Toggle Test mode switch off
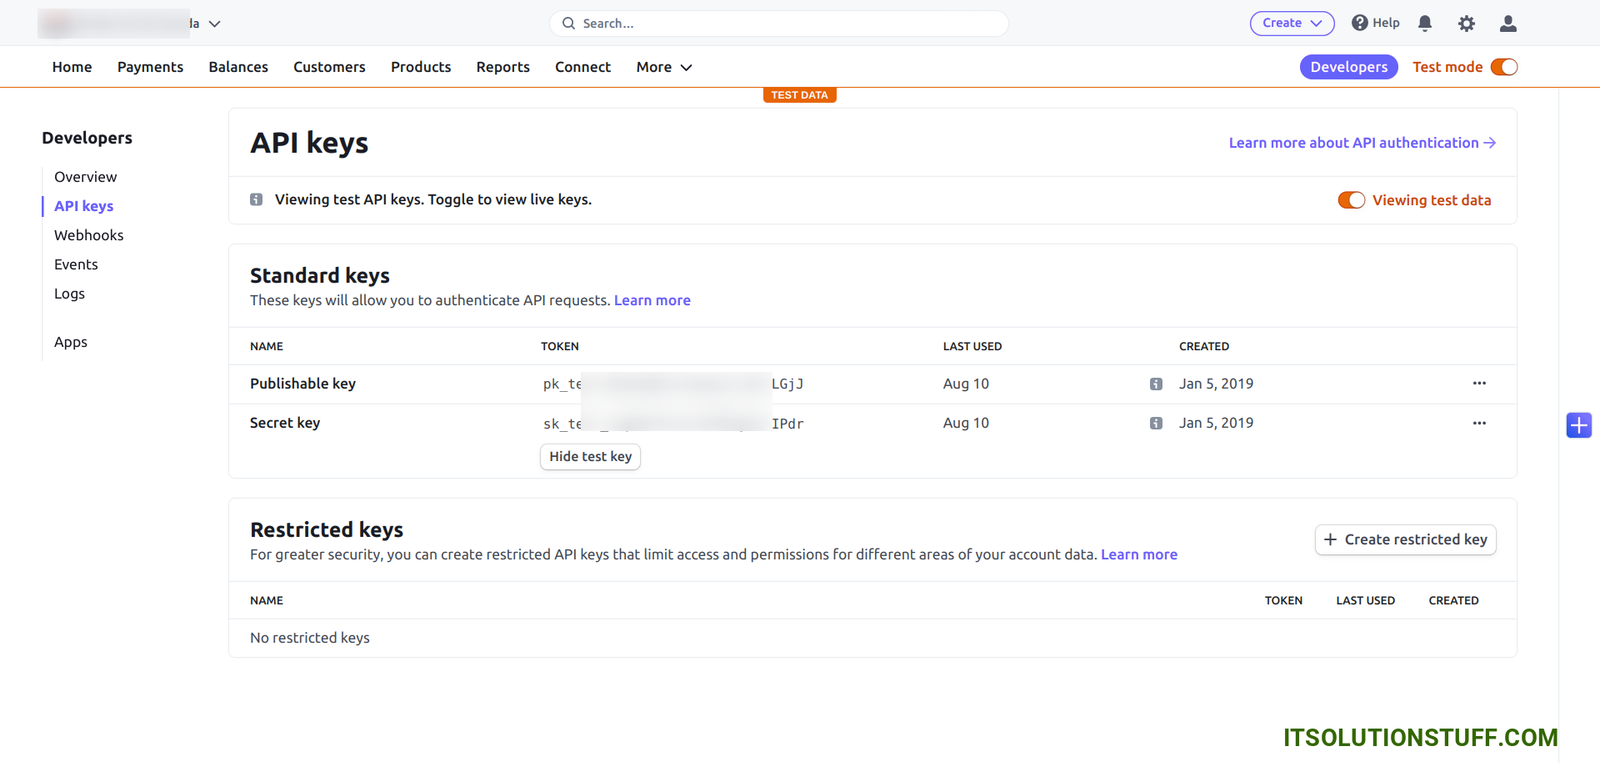This screenshot has height=763, width=1600. coord(1504,67)
